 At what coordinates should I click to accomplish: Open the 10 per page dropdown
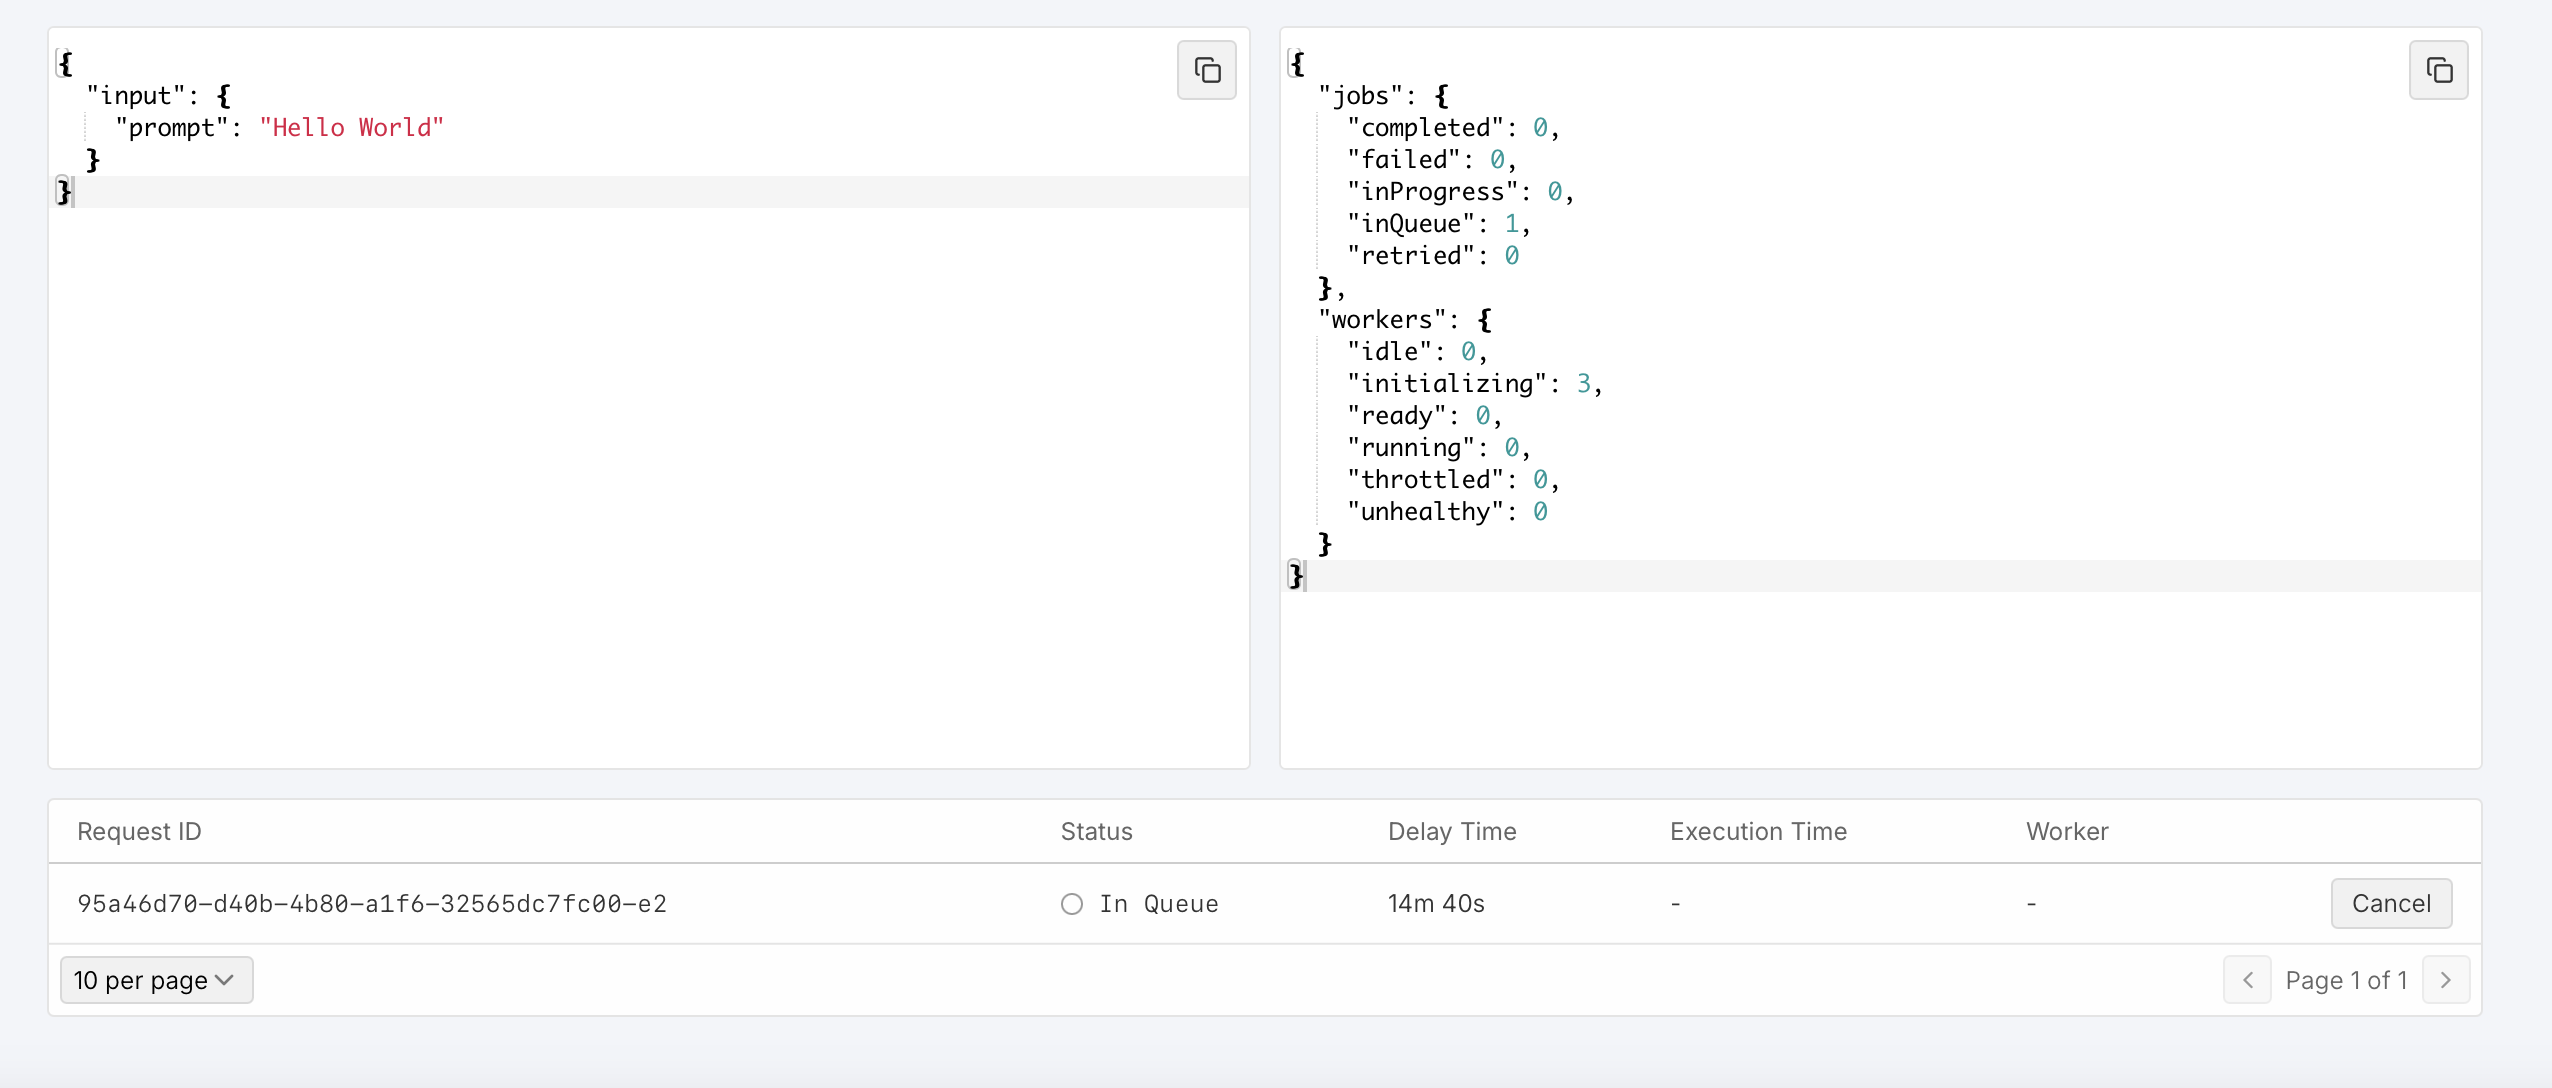156,980
